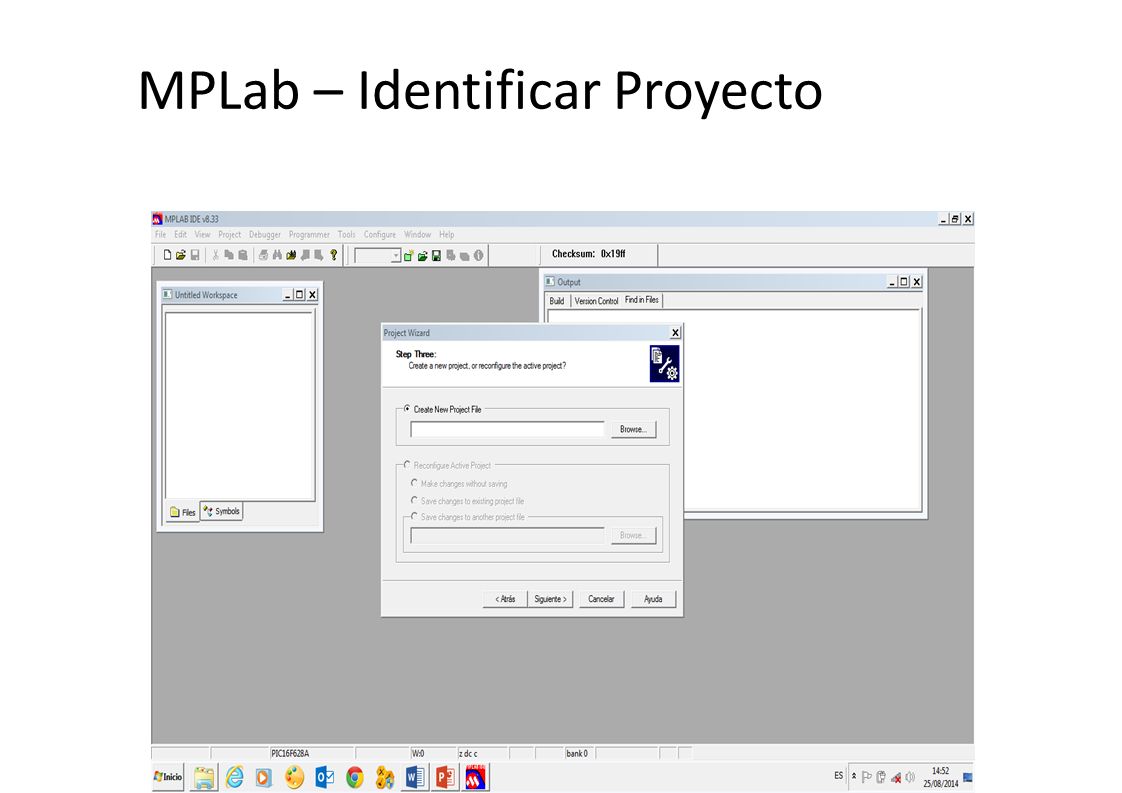Viewport: 1122px width, 793px height.
Task: Click the green Save Workspace disk icon
Action: pyautogui.click(x=436, y=256)
